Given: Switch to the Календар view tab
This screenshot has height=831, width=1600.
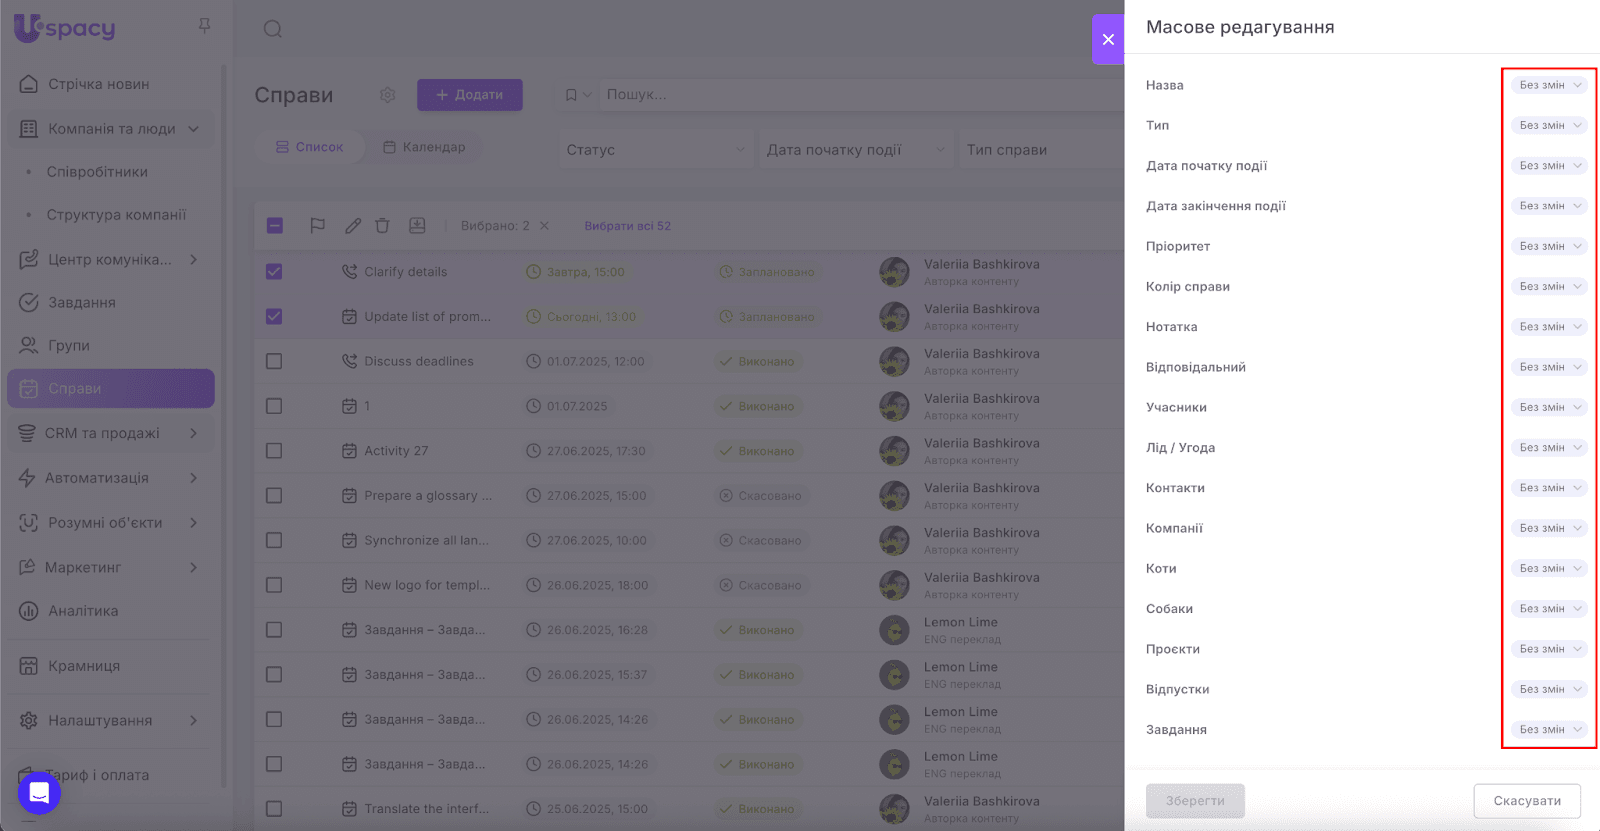Looking at the screenshot, I should point(424,147).
